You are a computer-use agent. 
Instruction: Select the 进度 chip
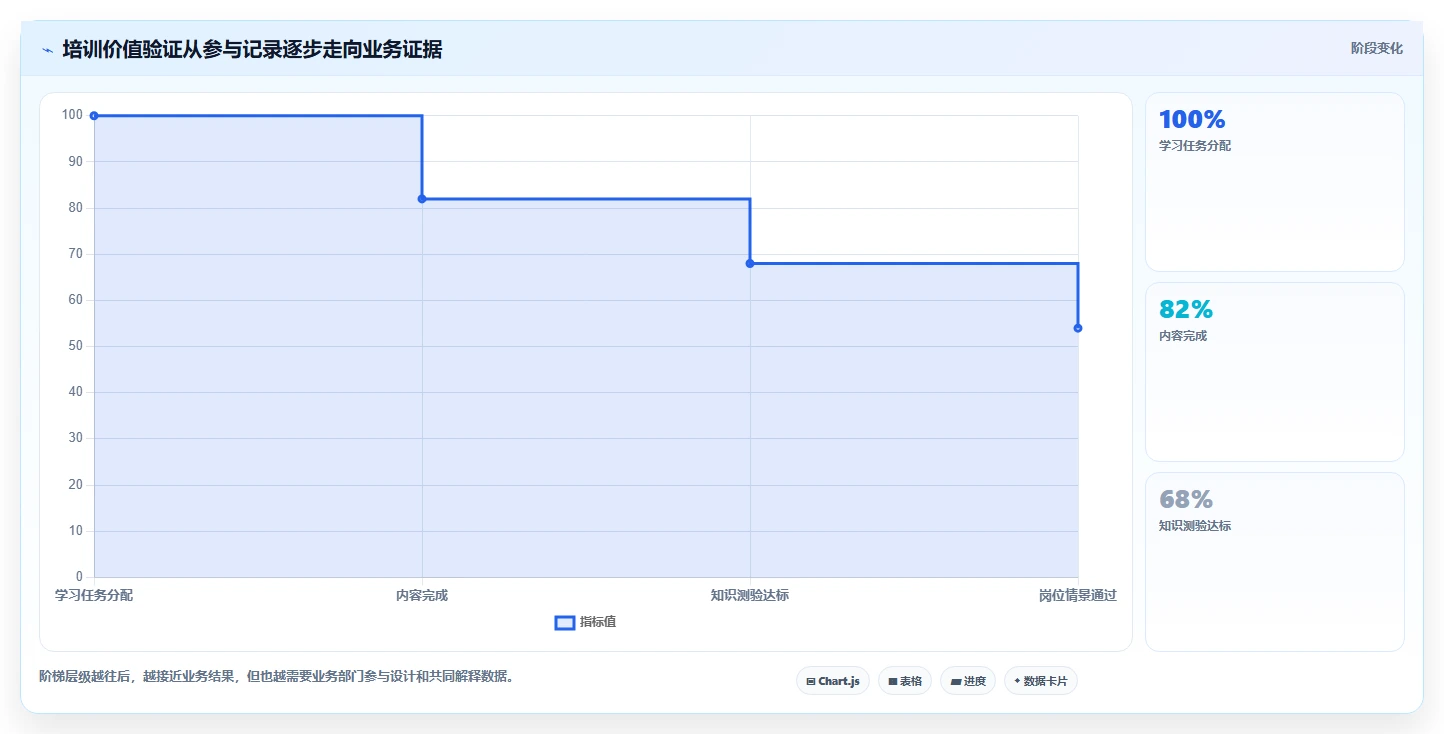click(968, 681)
